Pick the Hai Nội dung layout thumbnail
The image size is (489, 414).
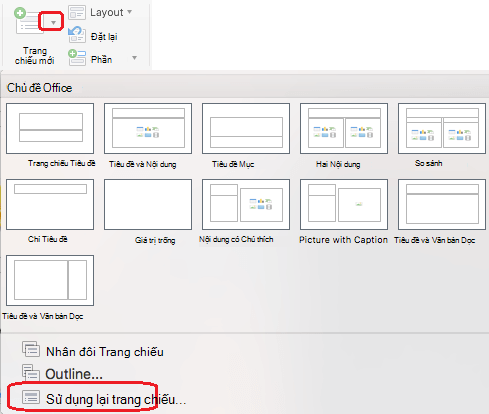[x=344, y=128]
